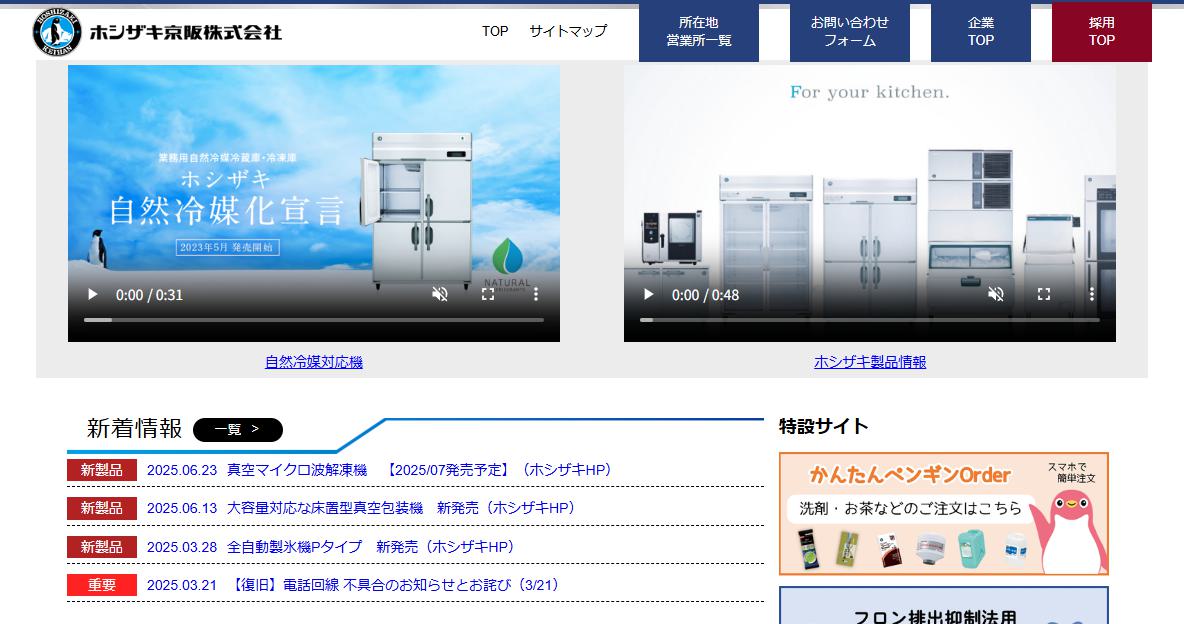Enter fullscreen on the 自然冷媒化宣言 video

coord(488,295)
